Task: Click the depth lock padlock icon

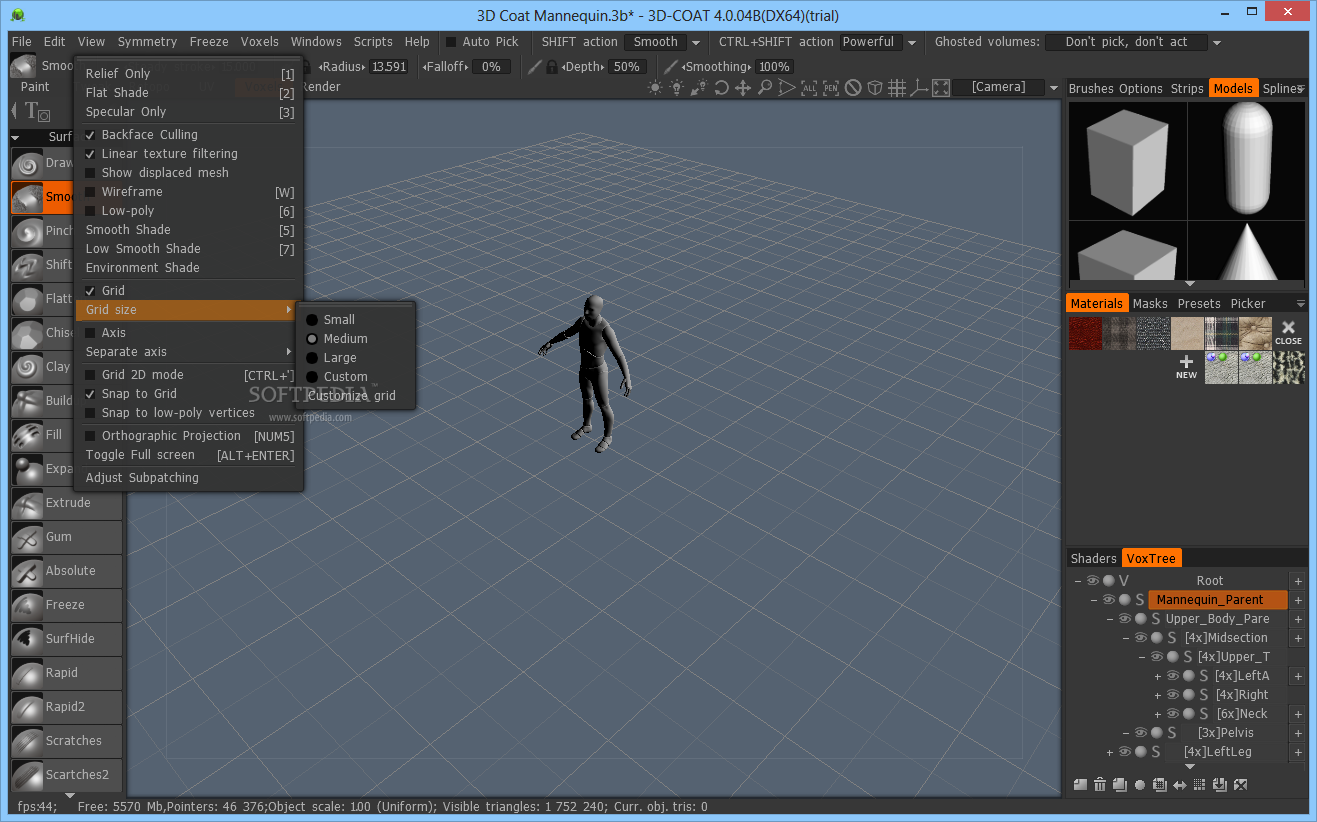Action: point(551,67)
